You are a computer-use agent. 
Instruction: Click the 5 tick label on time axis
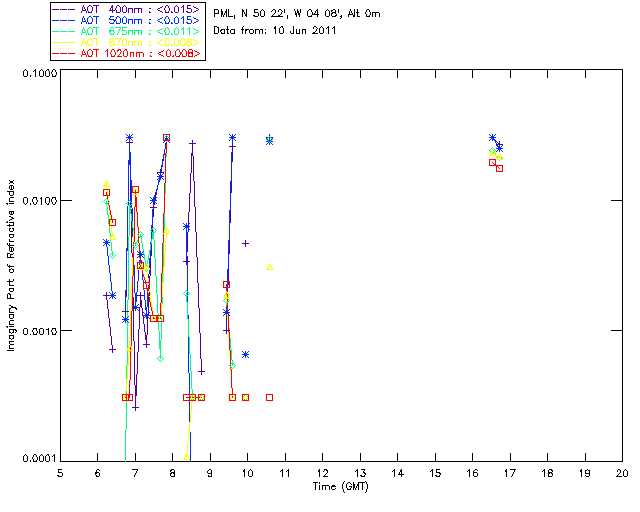click(x=60, y=472)
